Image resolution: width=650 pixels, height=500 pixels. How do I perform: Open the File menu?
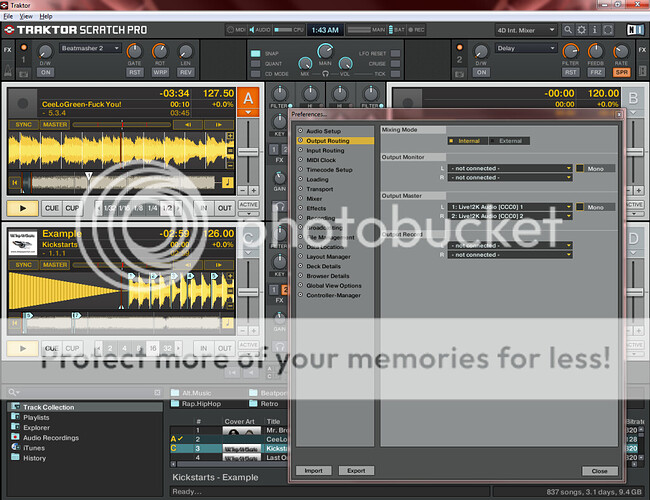pos(8,16)
